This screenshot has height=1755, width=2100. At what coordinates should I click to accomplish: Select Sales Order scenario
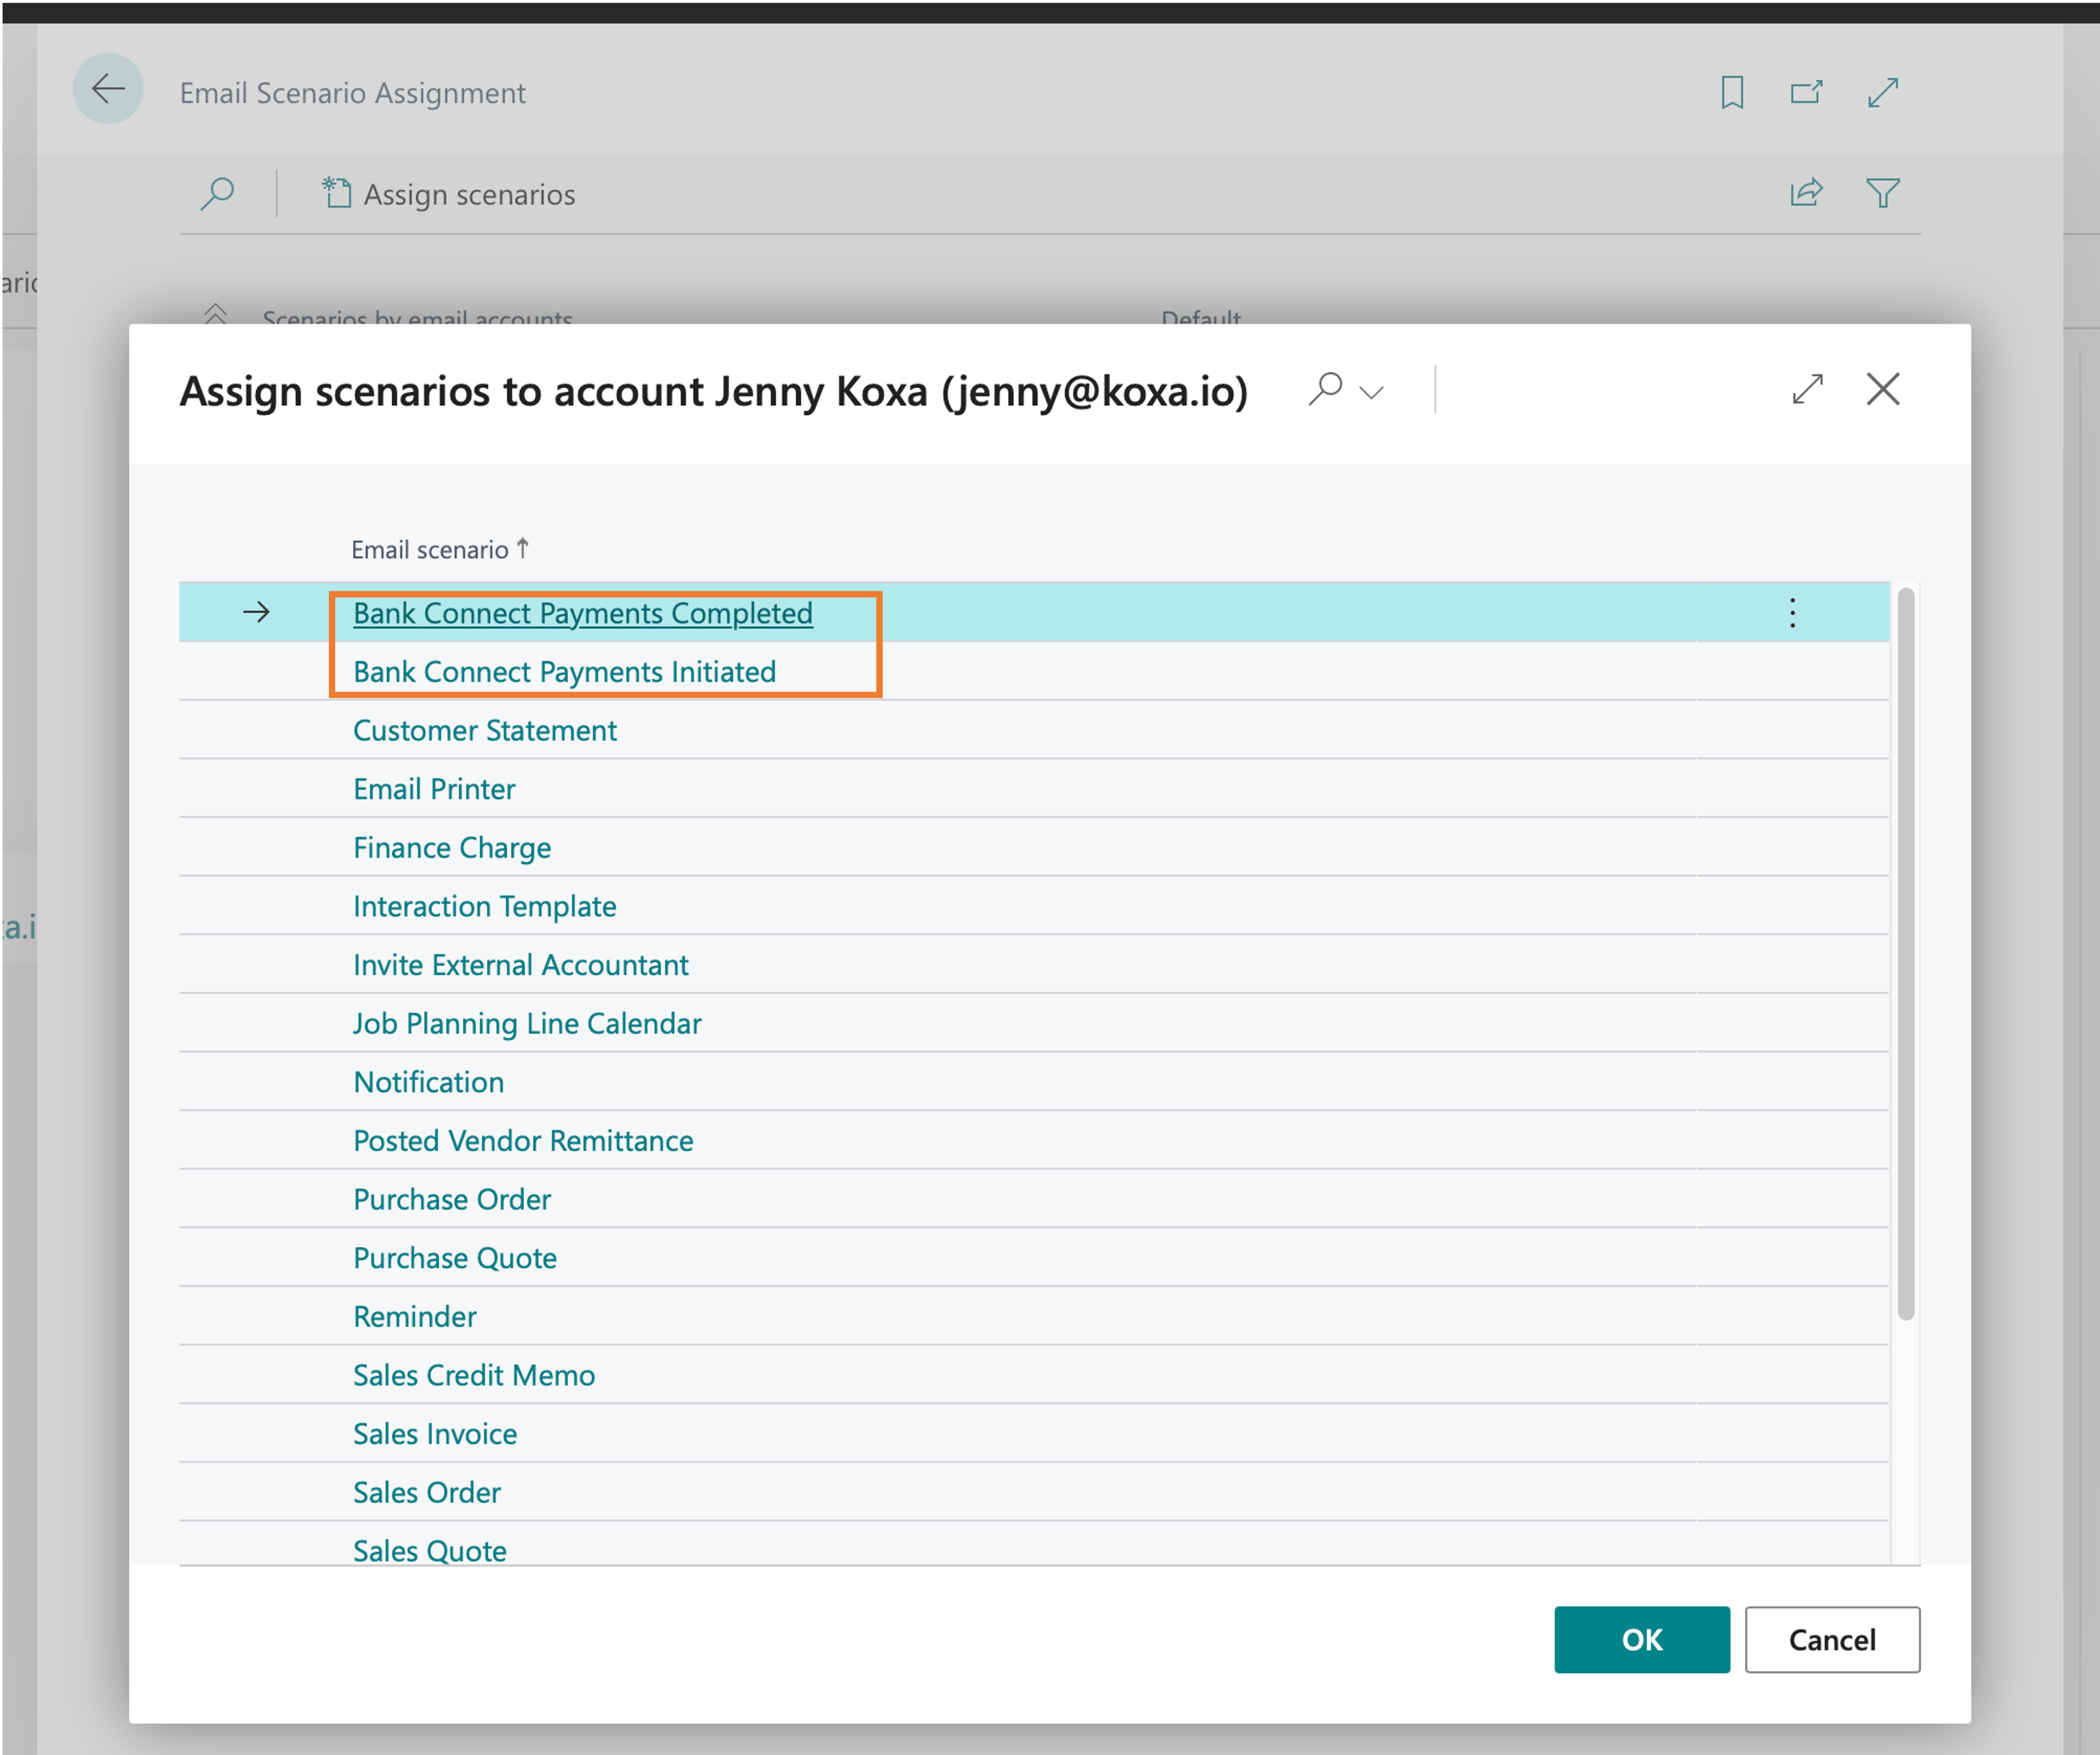(427, 1493)
